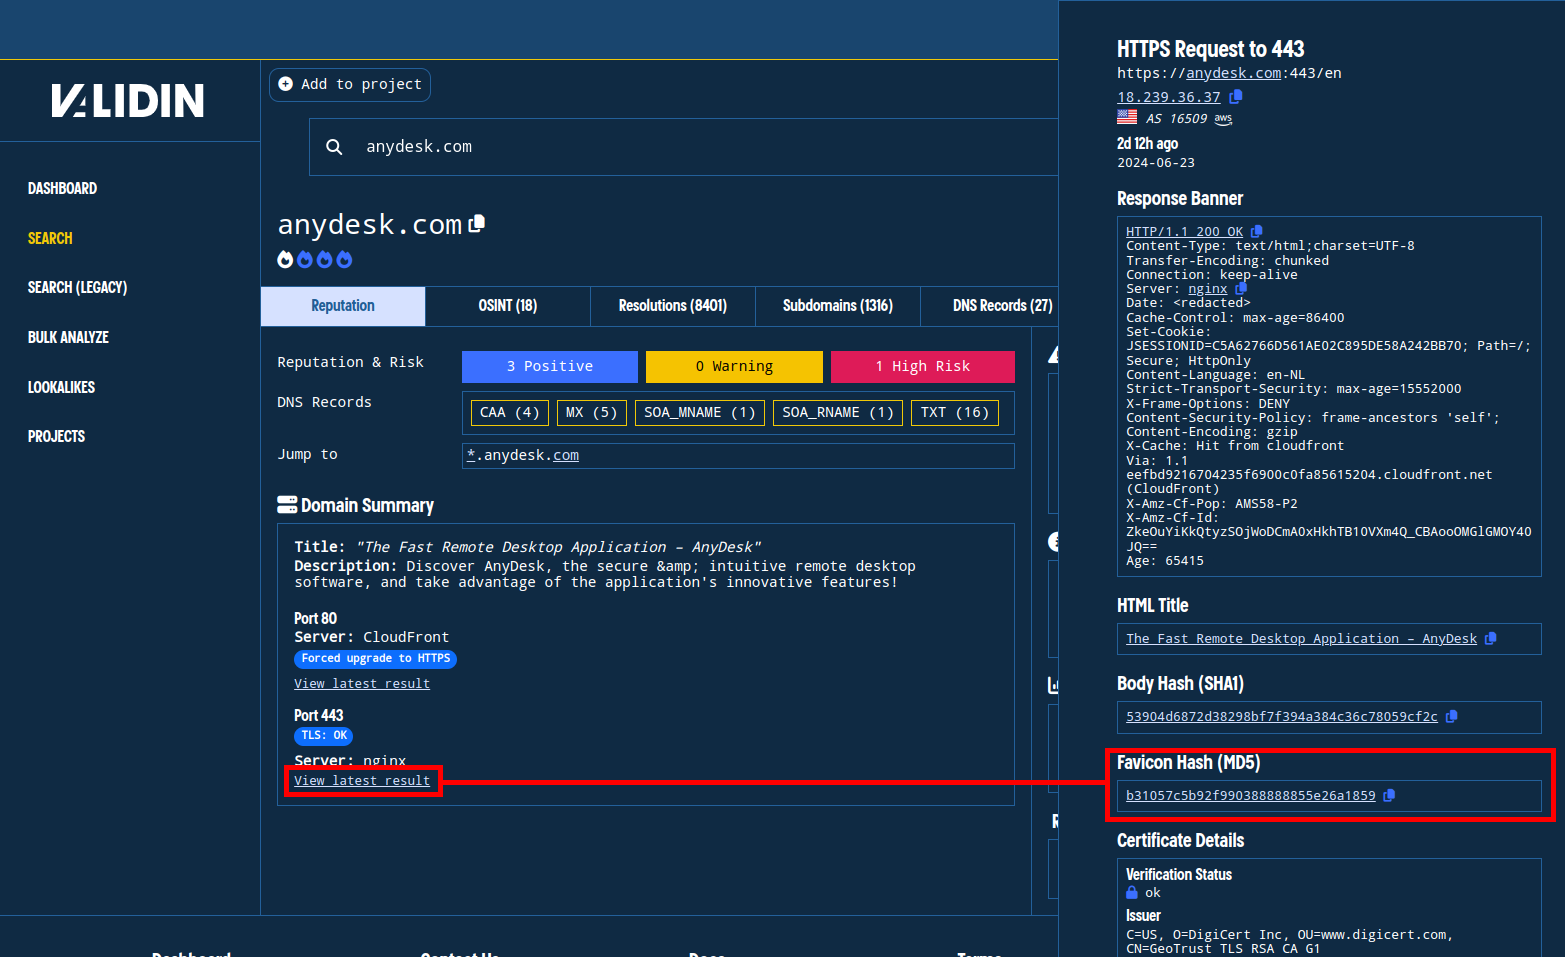Click the asterisk link in *.anydesk.com

tap(471, 455)
